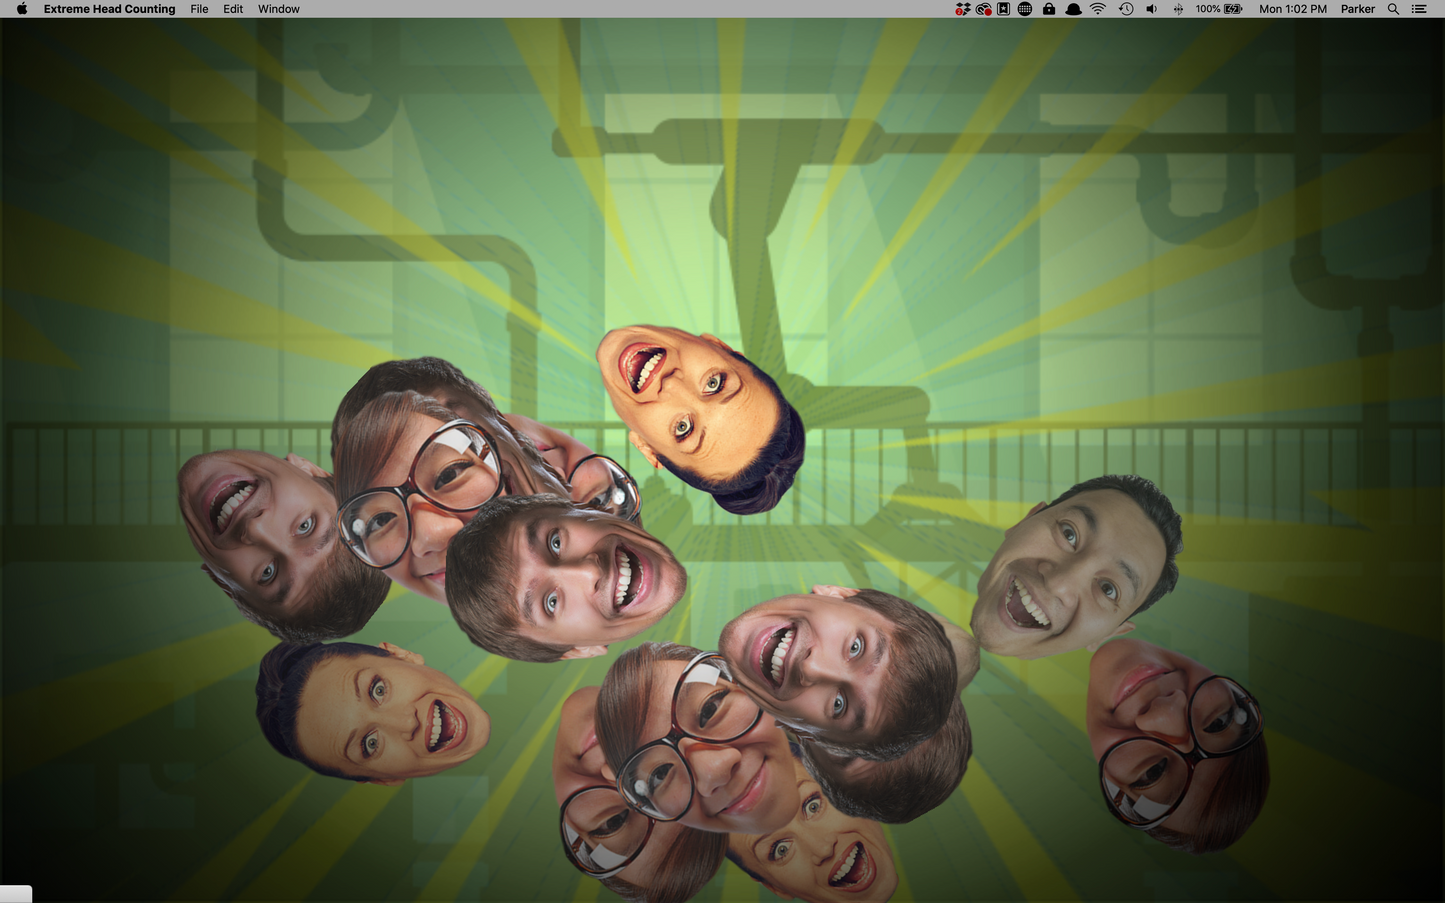This screenshot has height=903, width=1445.
Task: Open the Creative Cloud status icon
Action: (x=984, y=9)
